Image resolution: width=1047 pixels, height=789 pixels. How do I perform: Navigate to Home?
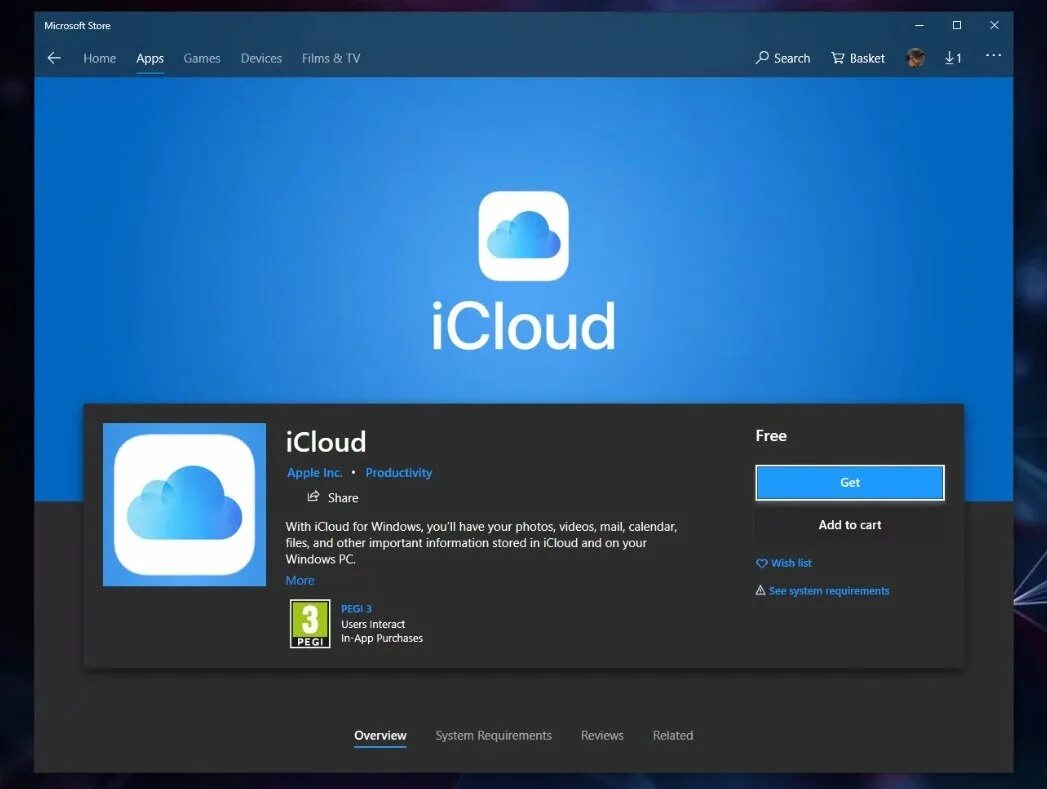[x=99, y=58]
